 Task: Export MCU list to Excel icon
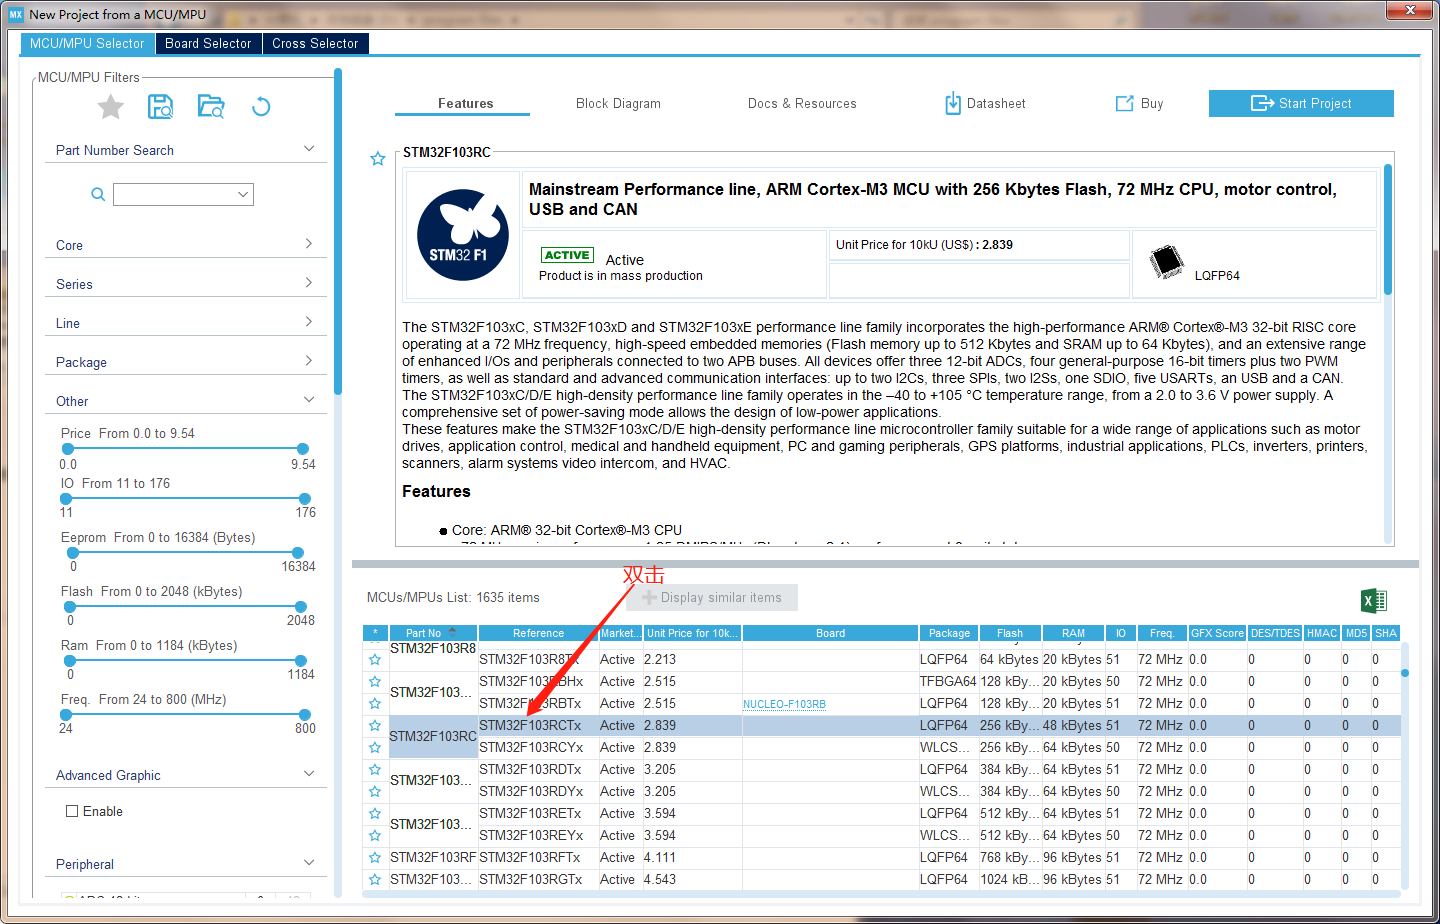[1374, 600]
